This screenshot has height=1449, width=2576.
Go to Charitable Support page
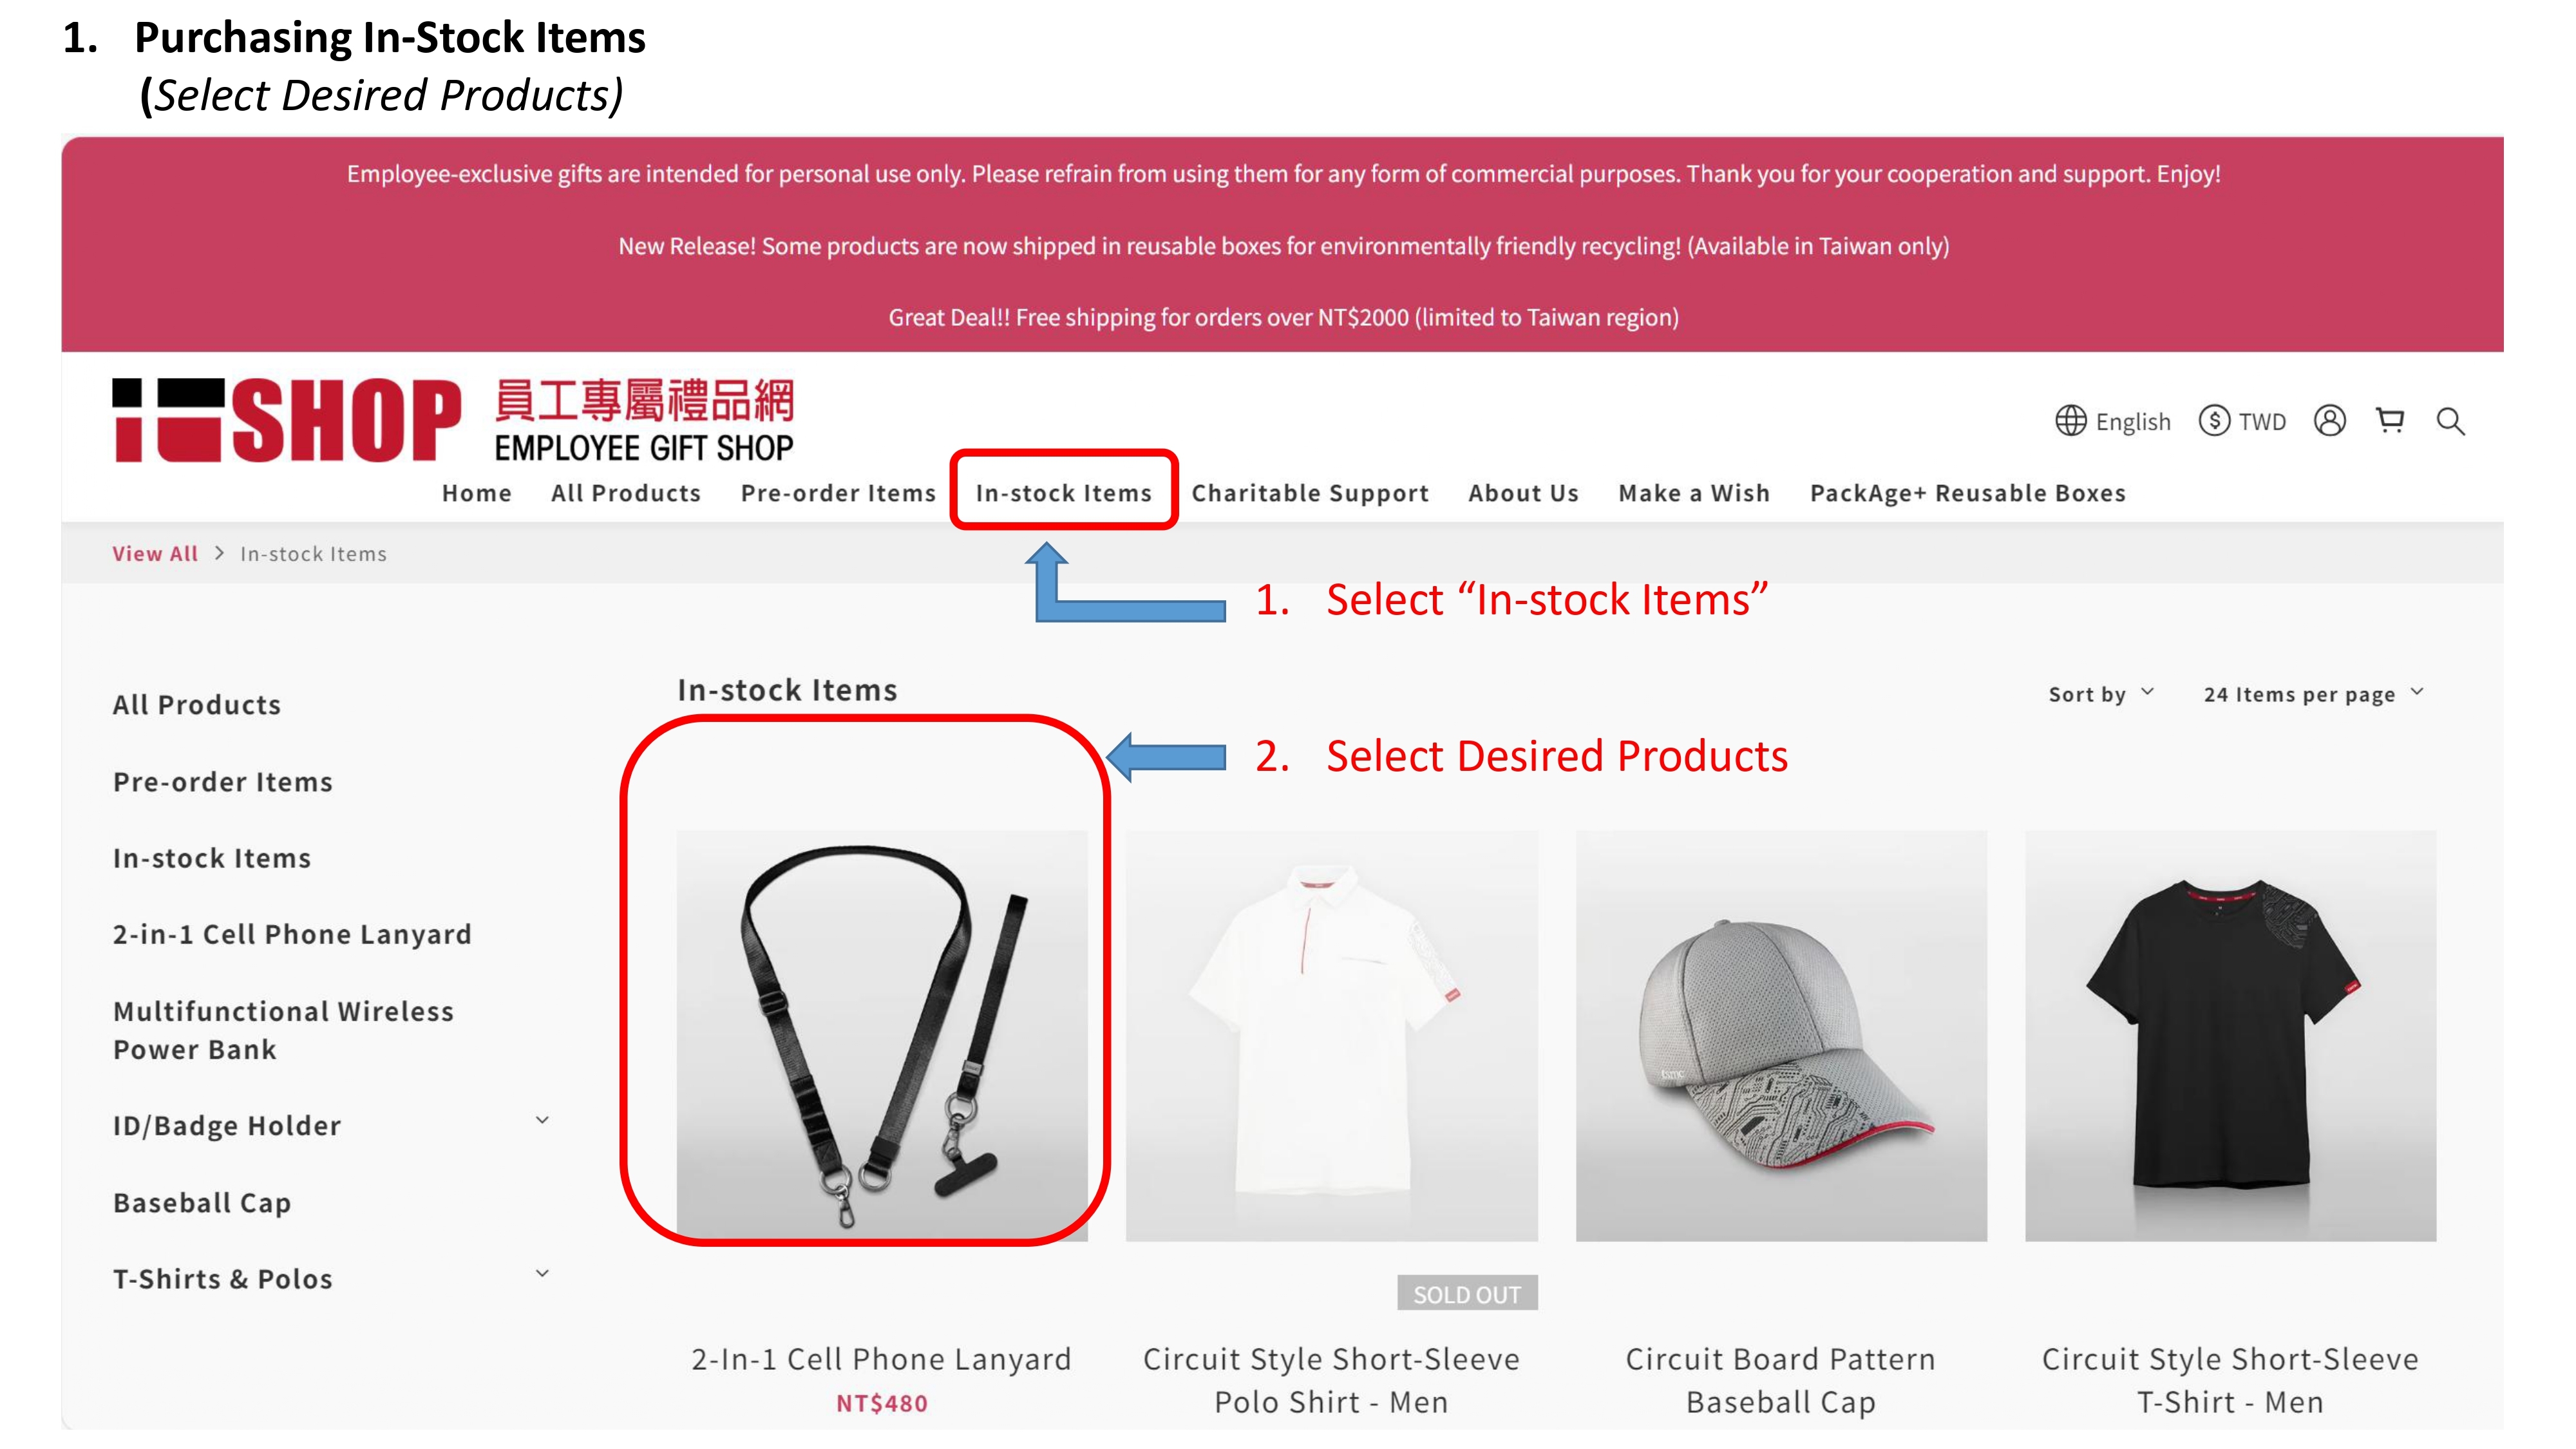tap(1310, 493)
